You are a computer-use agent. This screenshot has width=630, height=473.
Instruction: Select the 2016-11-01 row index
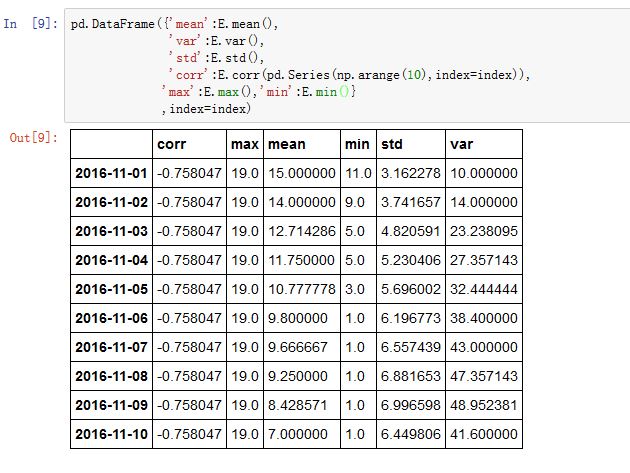[111, 174]
